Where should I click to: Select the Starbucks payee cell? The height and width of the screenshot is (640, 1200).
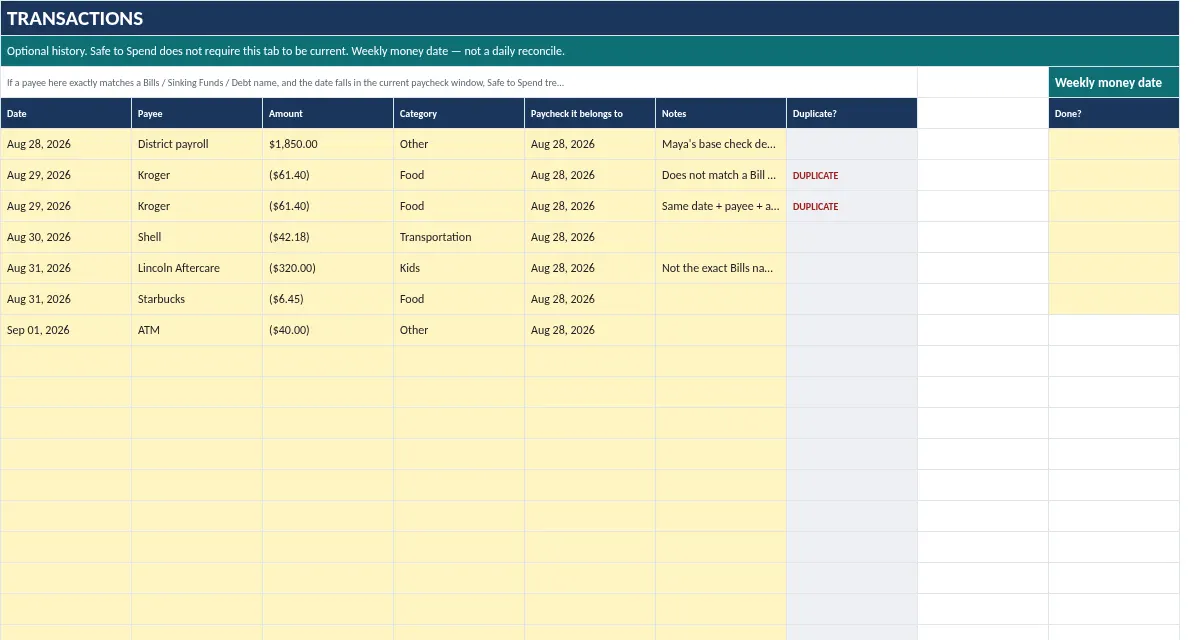[x=197, y=300]
